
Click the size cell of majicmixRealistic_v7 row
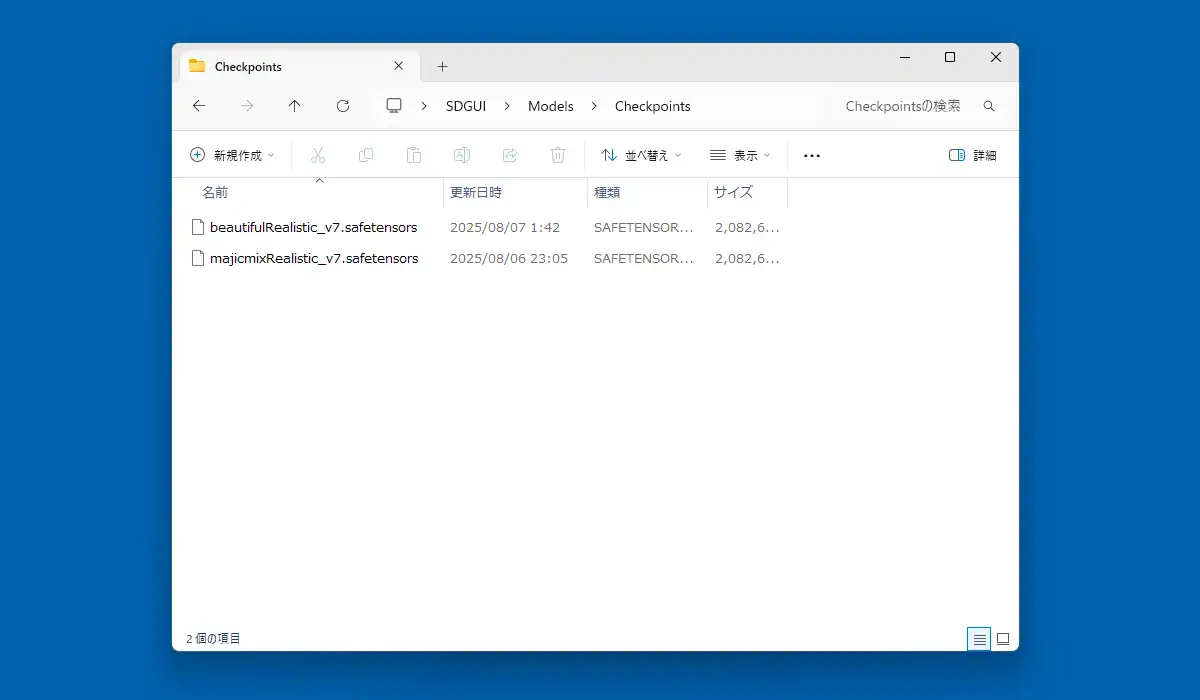coord(747,258)
